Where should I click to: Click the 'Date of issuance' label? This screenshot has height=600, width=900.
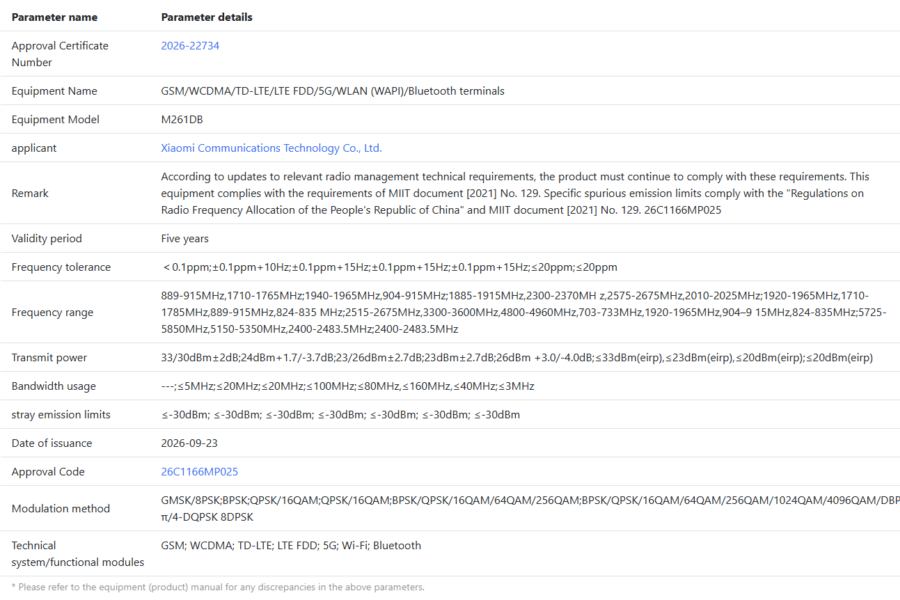click(52, 443)
